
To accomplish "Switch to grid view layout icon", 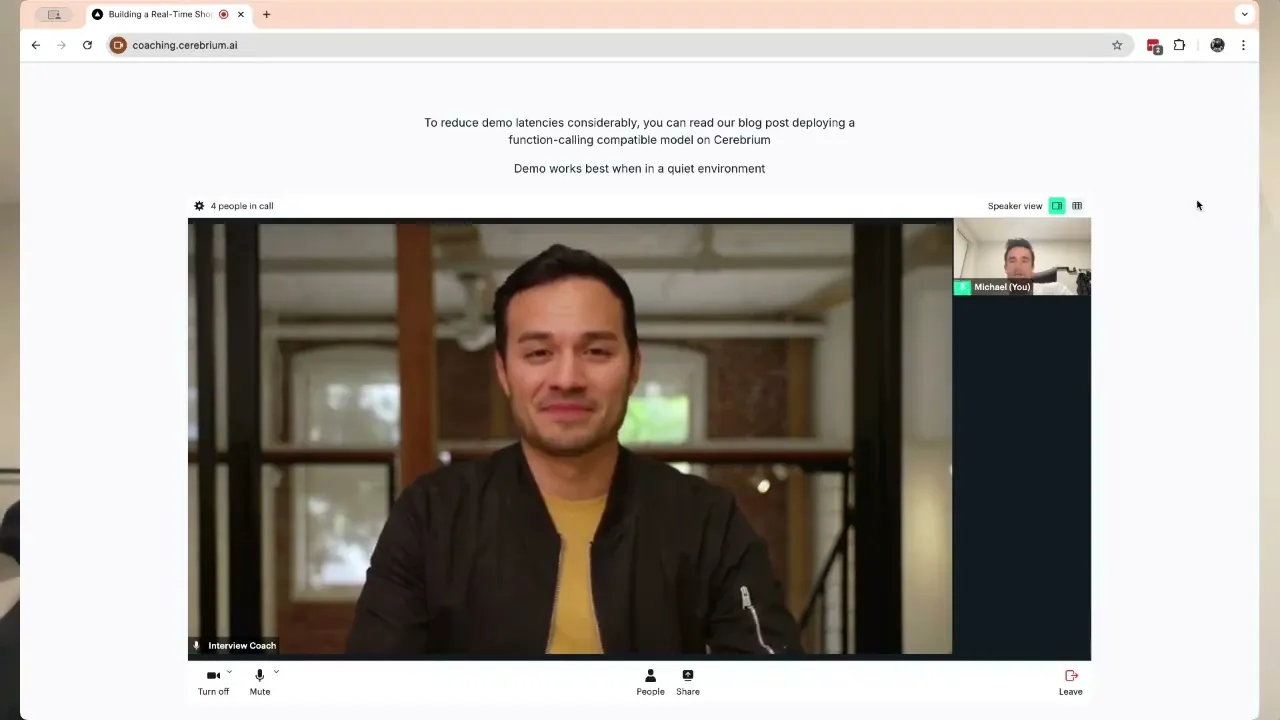I will point(1077,206).
